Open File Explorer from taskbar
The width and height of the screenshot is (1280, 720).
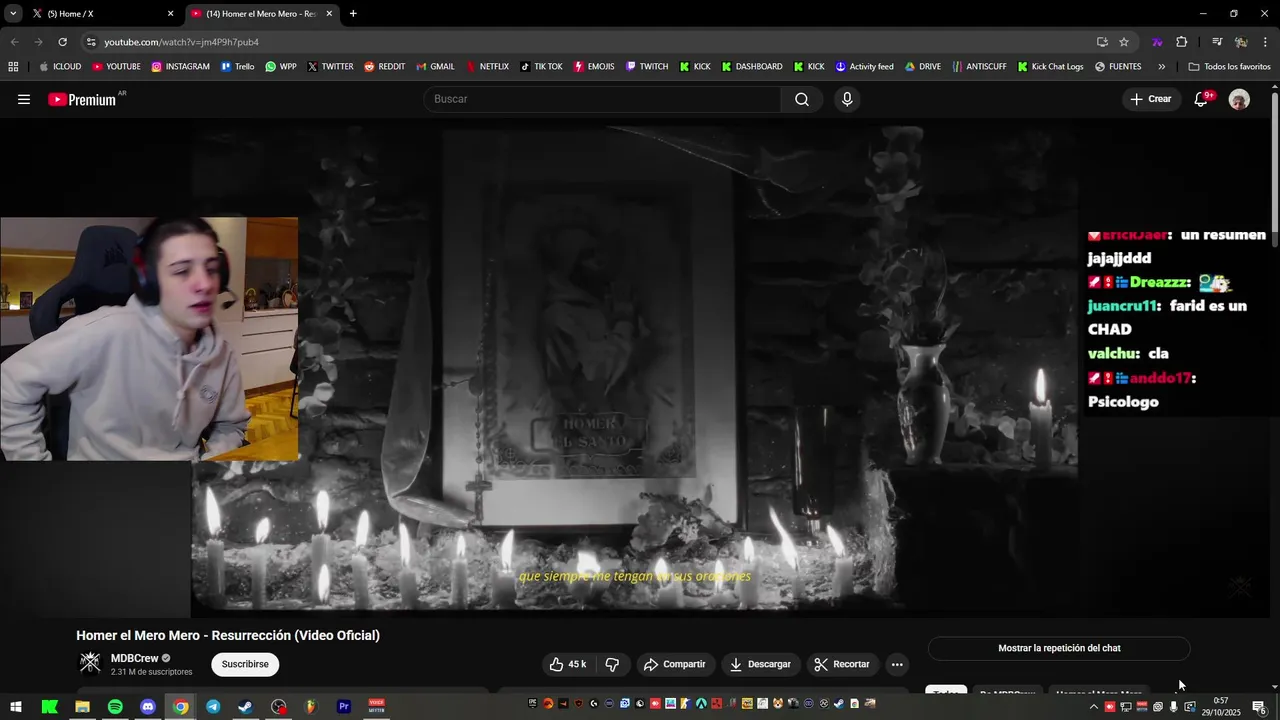[x=82, y=706]
